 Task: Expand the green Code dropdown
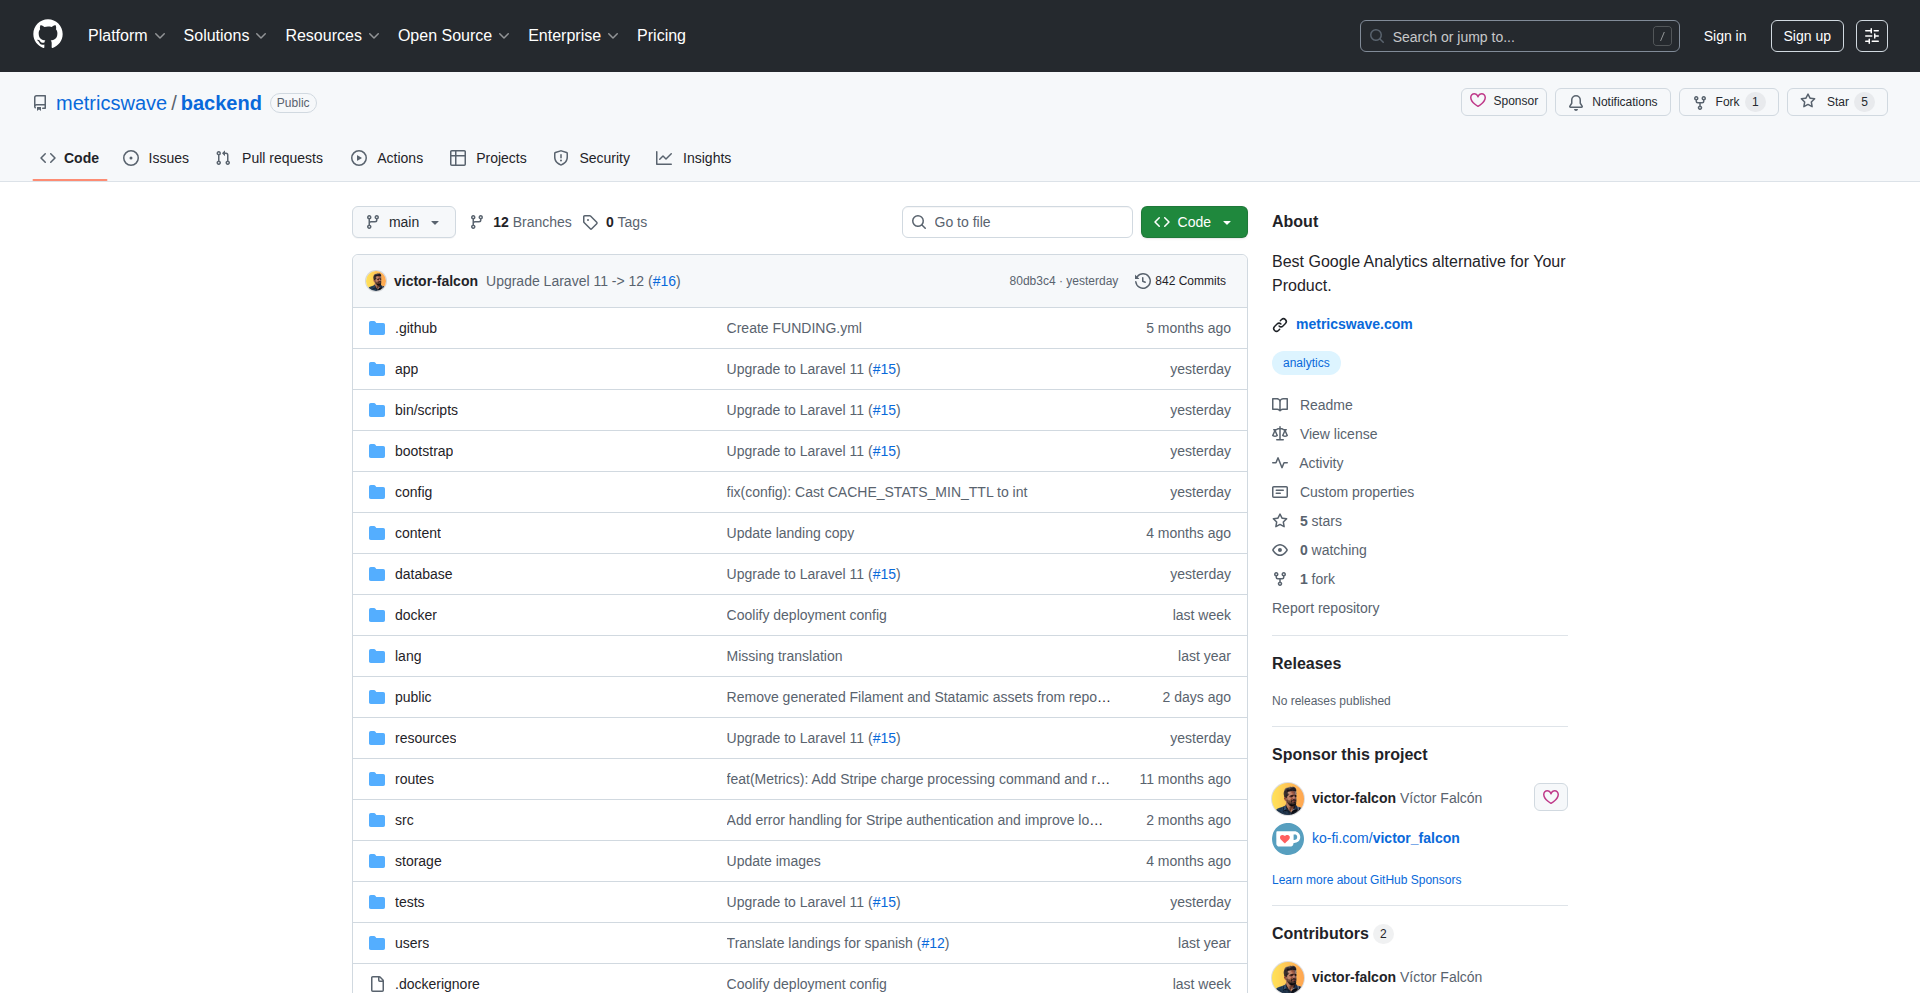(1193, 222)
